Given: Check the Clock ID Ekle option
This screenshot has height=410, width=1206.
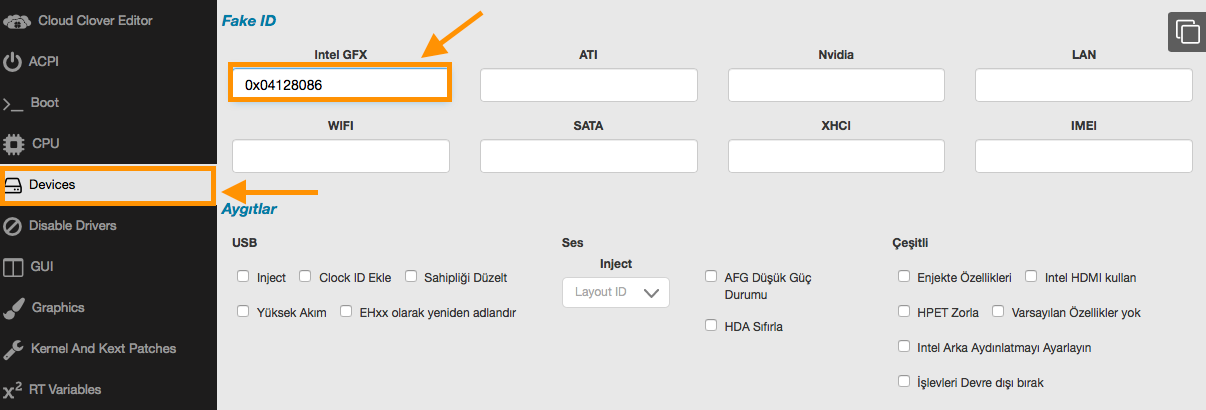Looking at the screenshot, I should point(305,277).
